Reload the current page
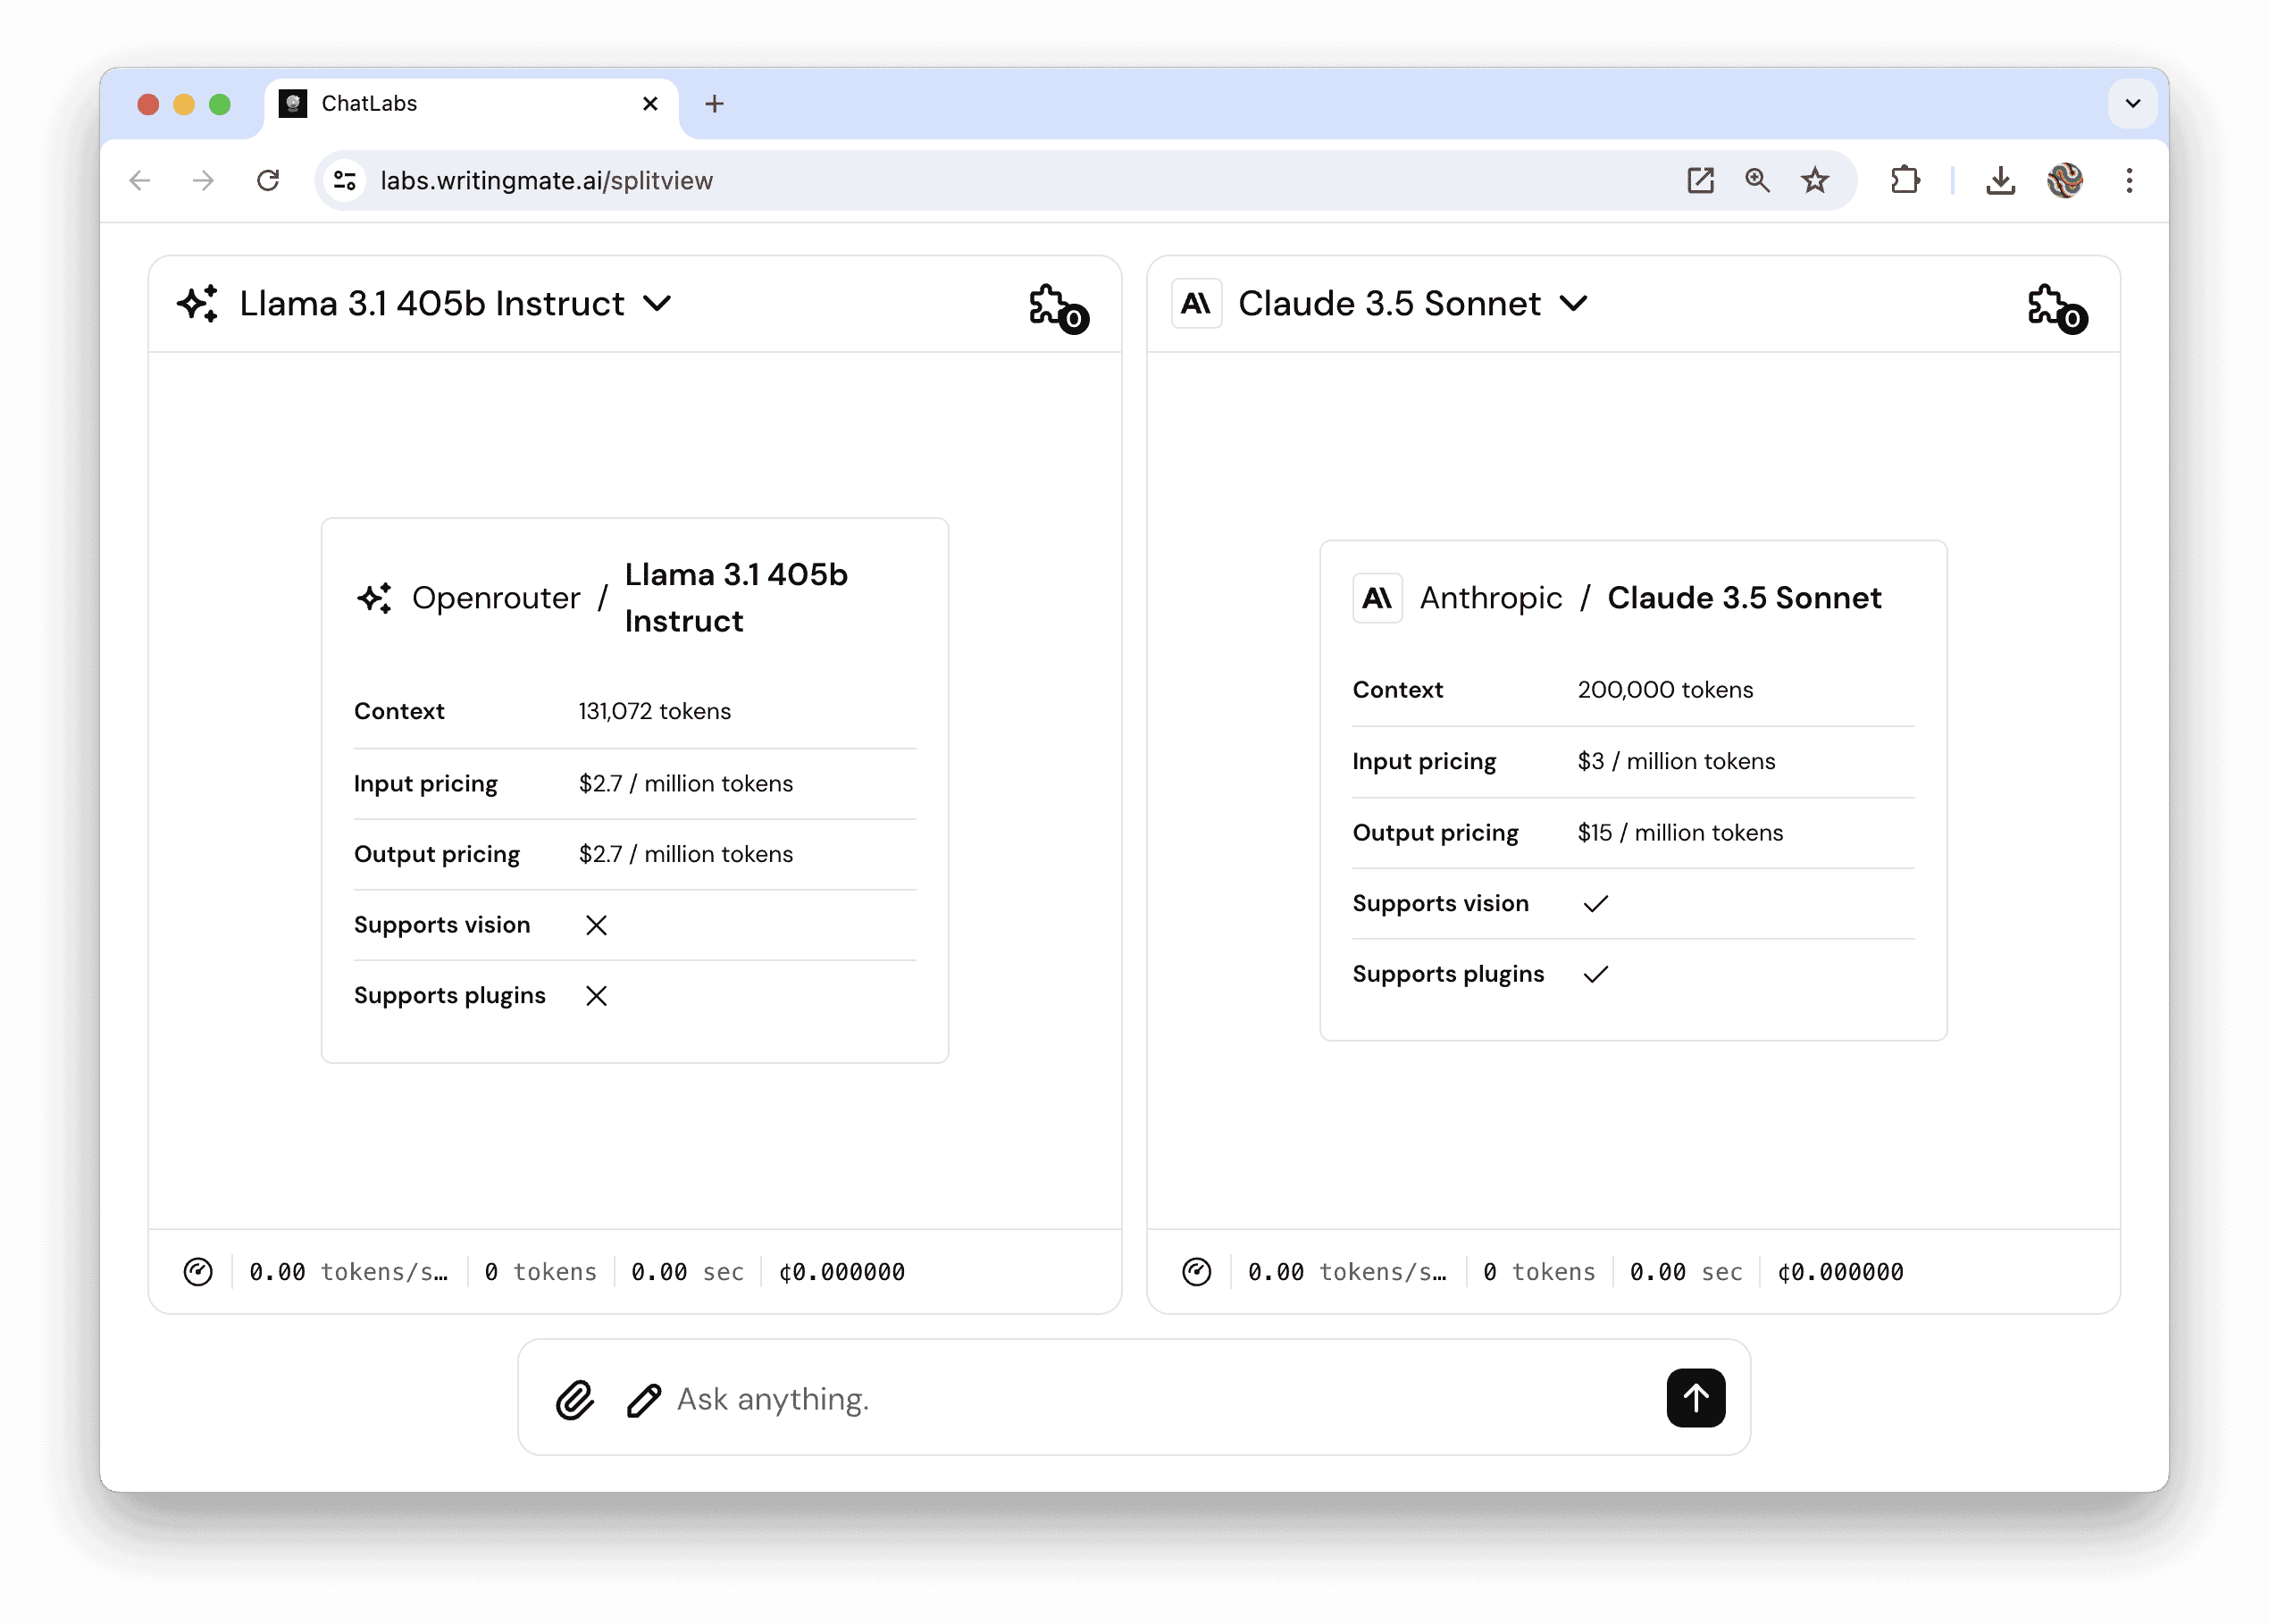 tap(268, 181)
